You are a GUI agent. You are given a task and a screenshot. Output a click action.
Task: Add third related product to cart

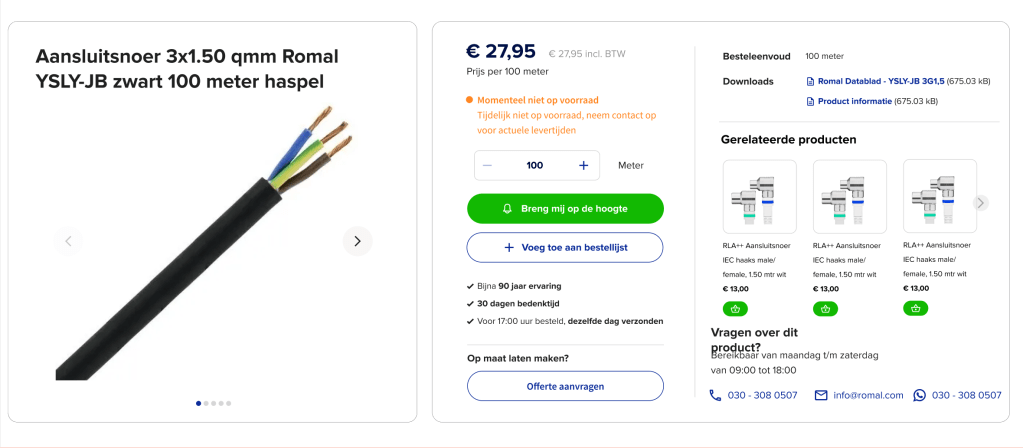click(915, 308)
